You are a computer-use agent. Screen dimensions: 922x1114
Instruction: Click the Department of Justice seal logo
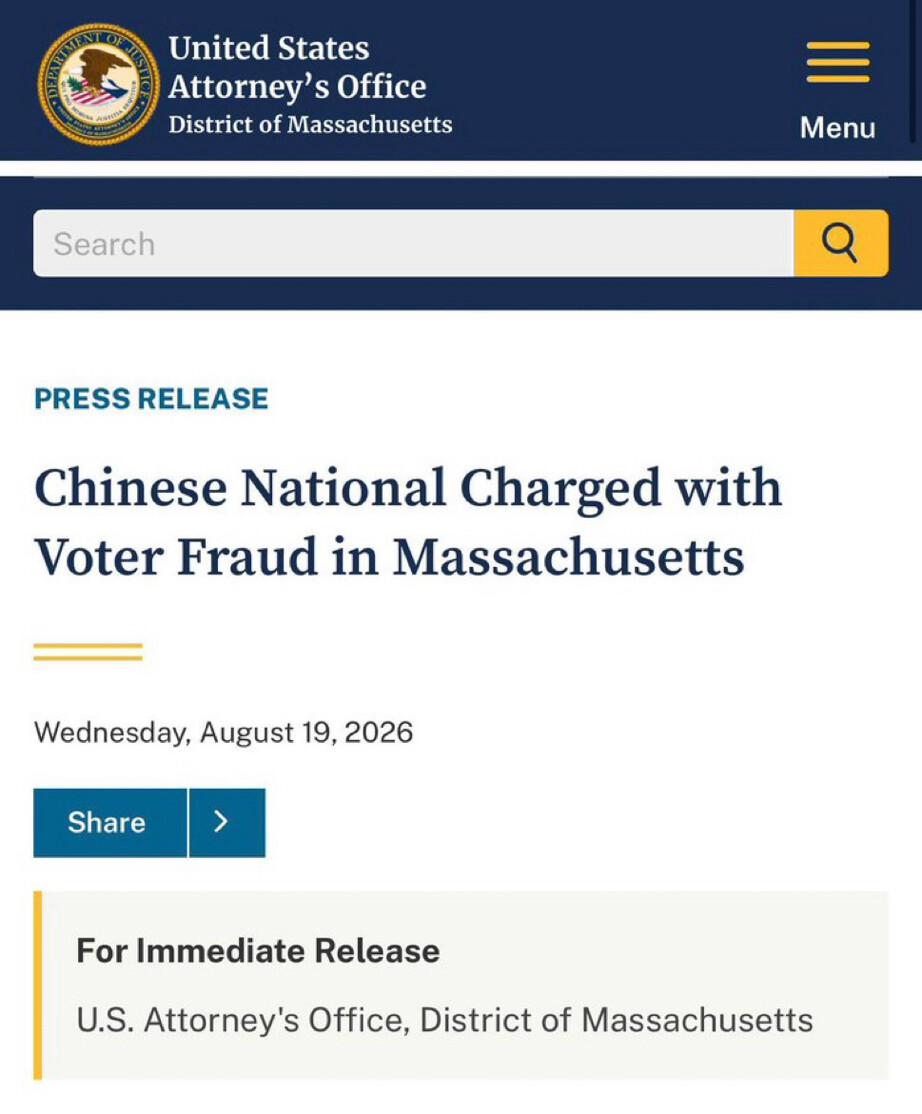coord(99,85)
